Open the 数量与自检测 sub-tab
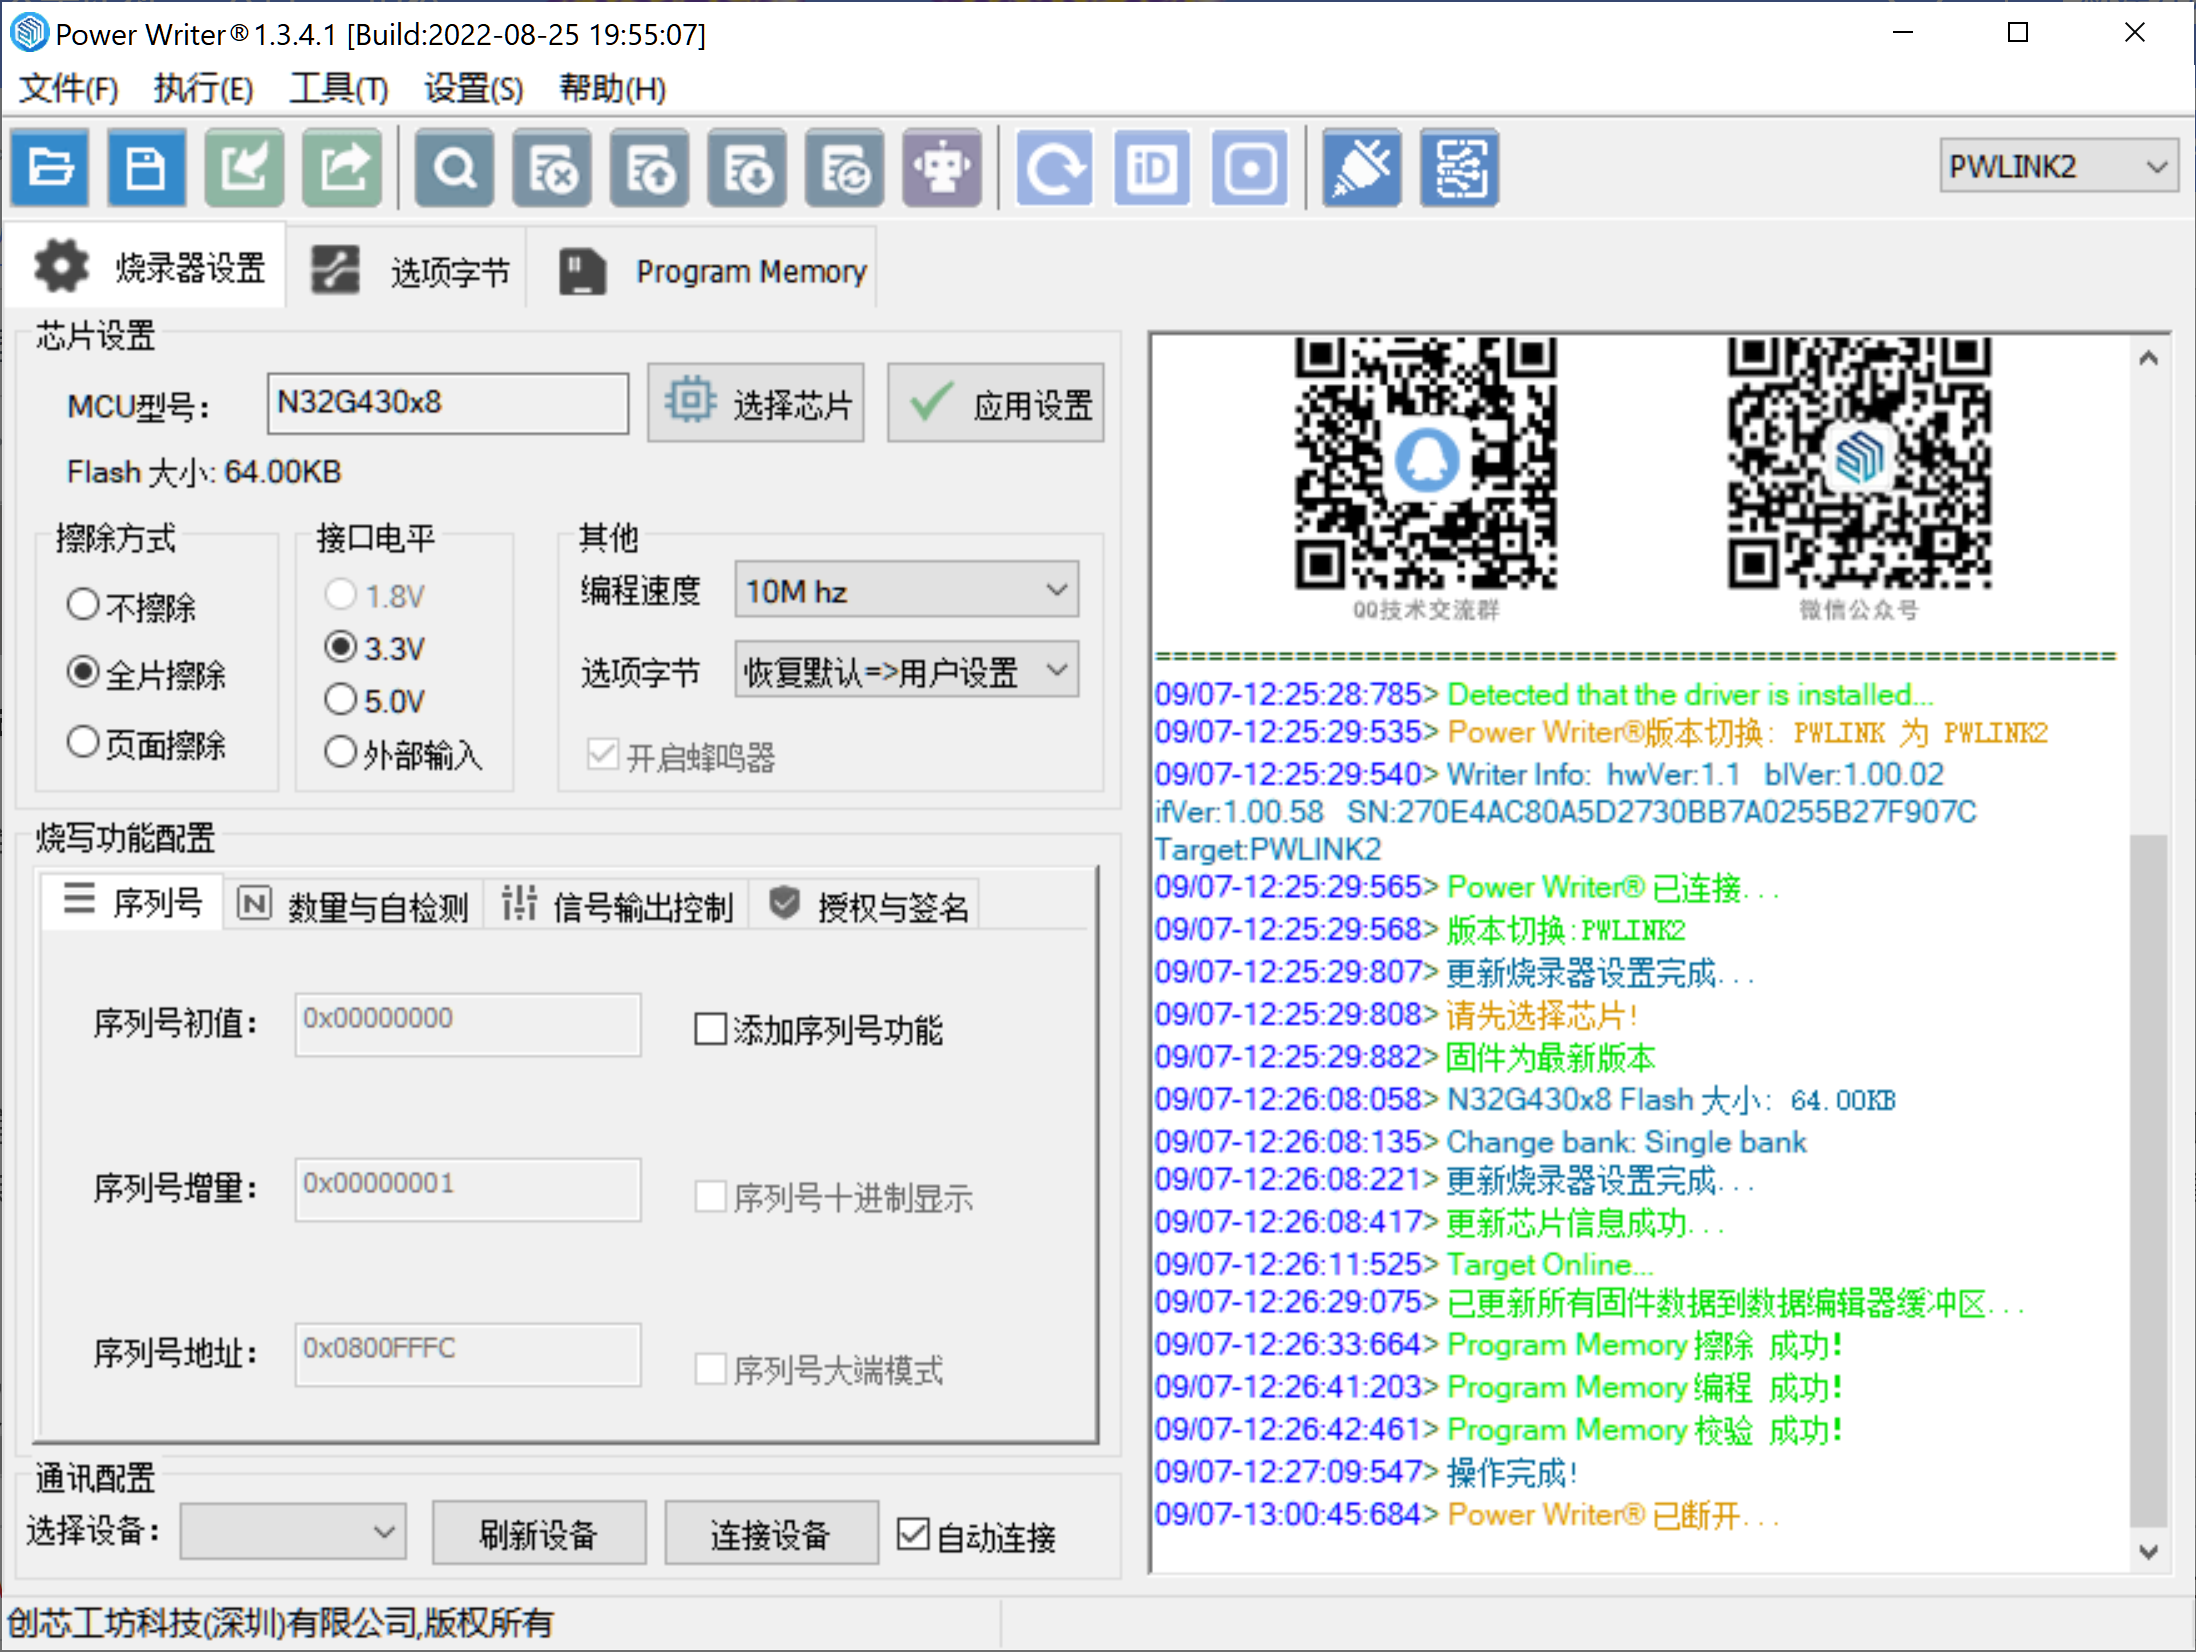The width and height of the screenshot is (2196, 1652). point(353,905)
